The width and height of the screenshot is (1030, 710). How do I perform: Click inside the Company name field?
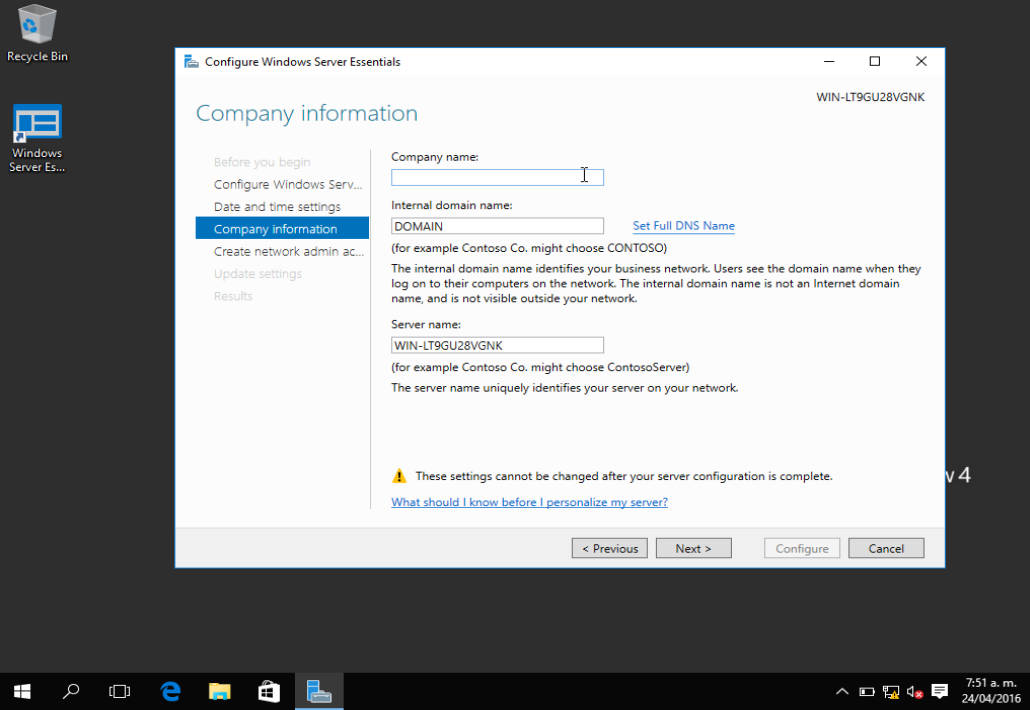(497, 176)
